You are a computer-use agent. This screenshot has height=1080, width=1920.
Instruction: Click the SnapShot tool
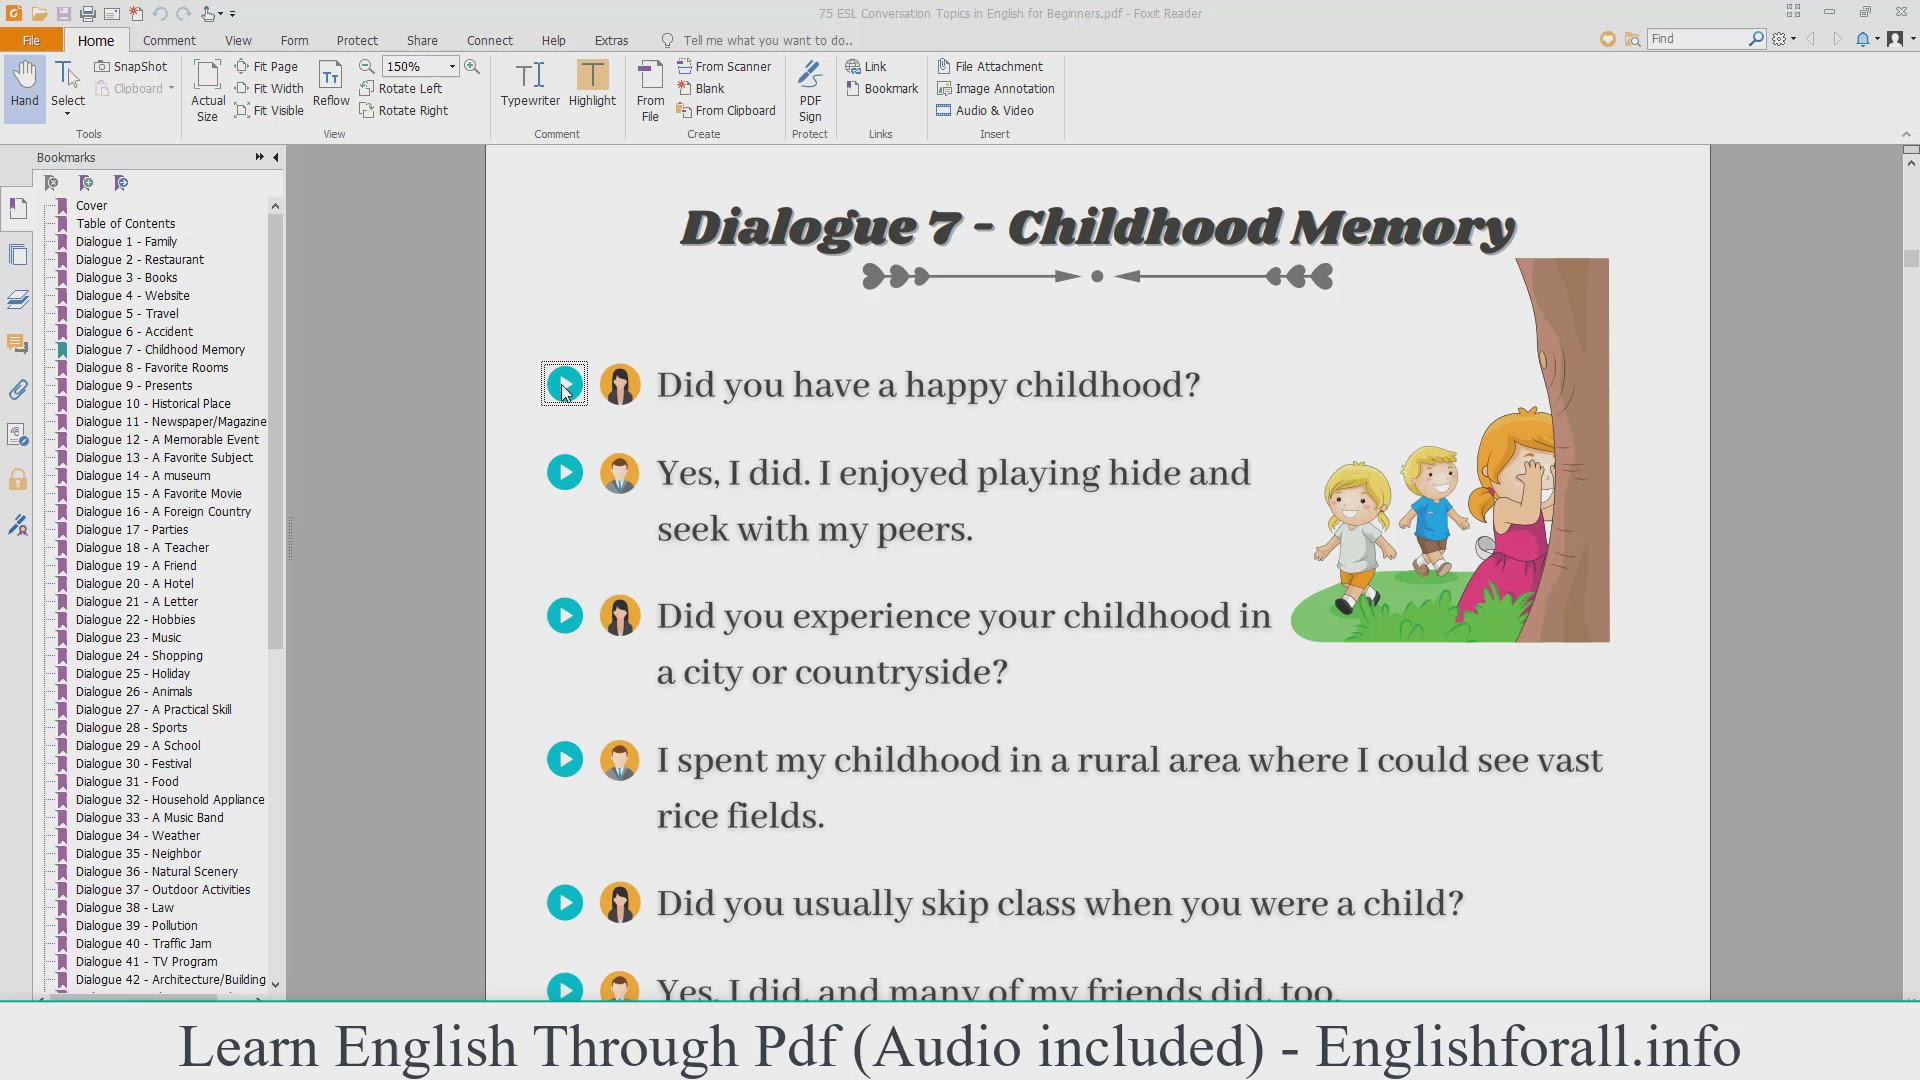click(131, 66)
